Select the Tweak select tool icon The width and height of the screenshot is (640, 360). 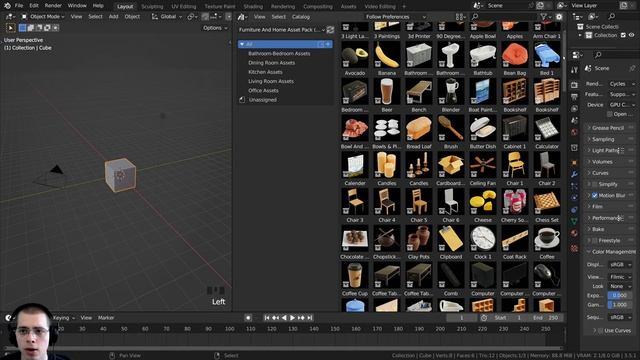pos(11,28)
